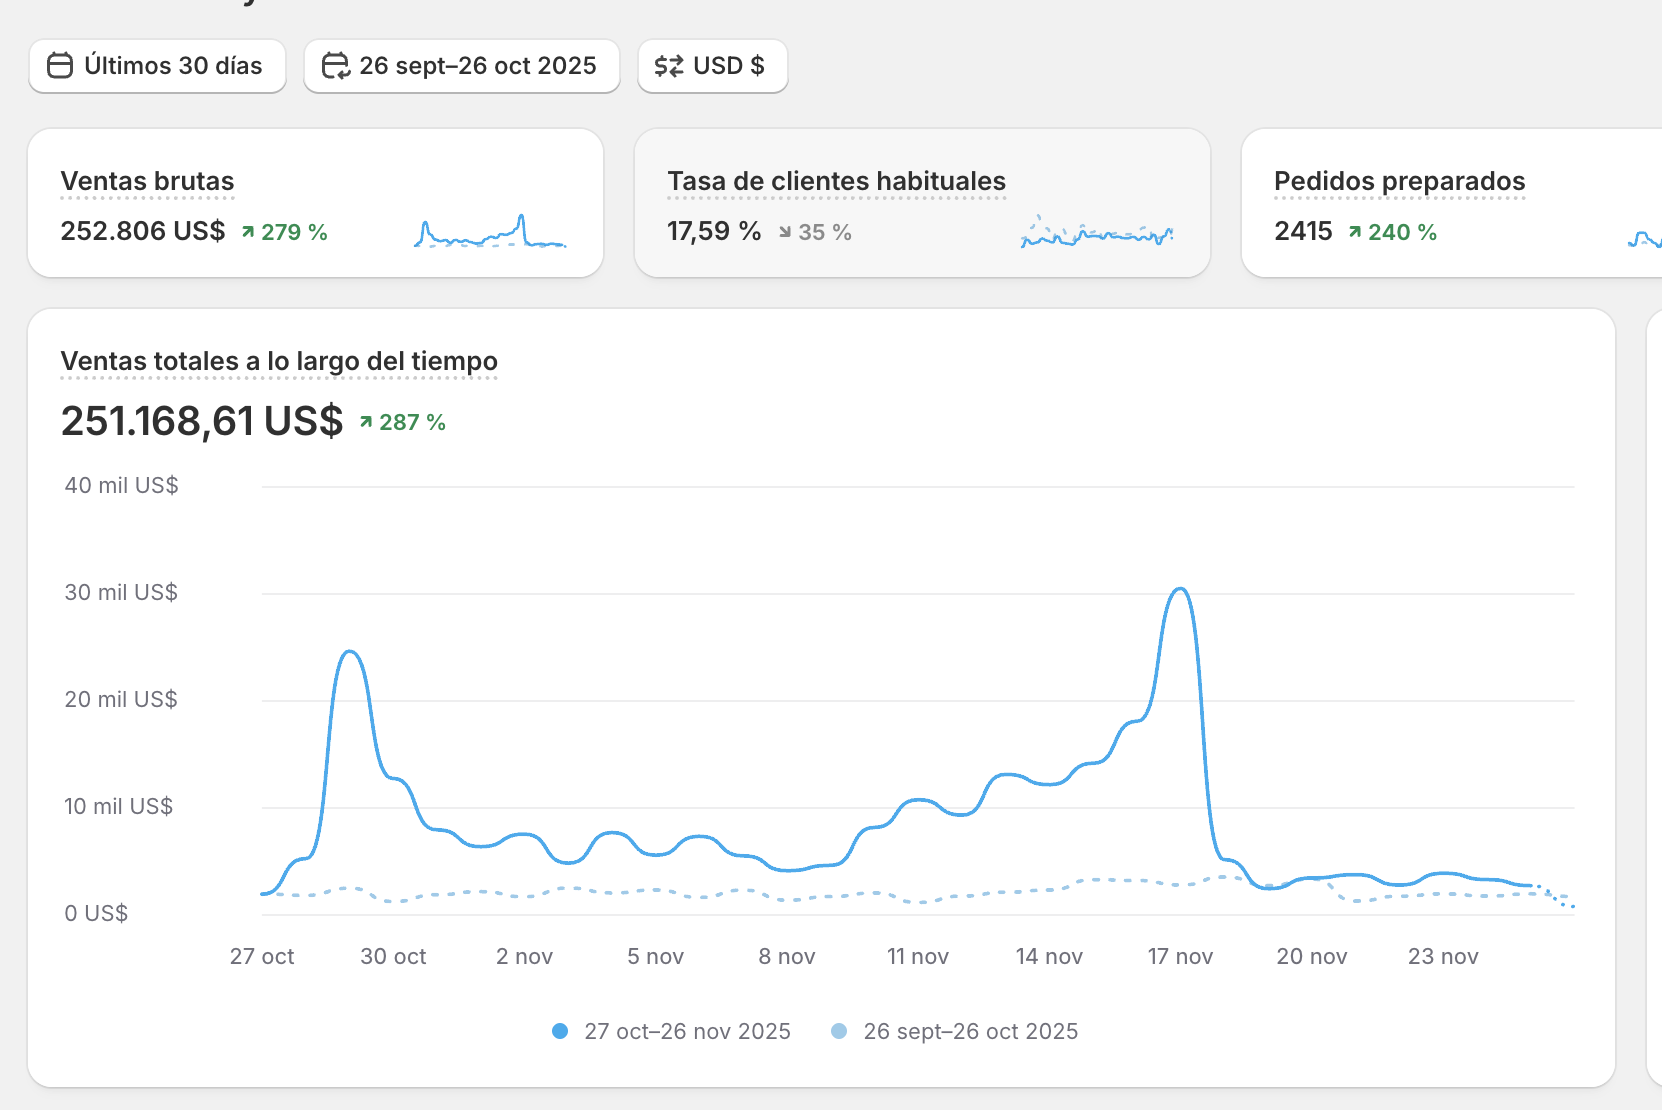The width and height of the screenshot is (1662, 1110).
Task: Click the 20 nov x-axis label
Action: 1312,957
